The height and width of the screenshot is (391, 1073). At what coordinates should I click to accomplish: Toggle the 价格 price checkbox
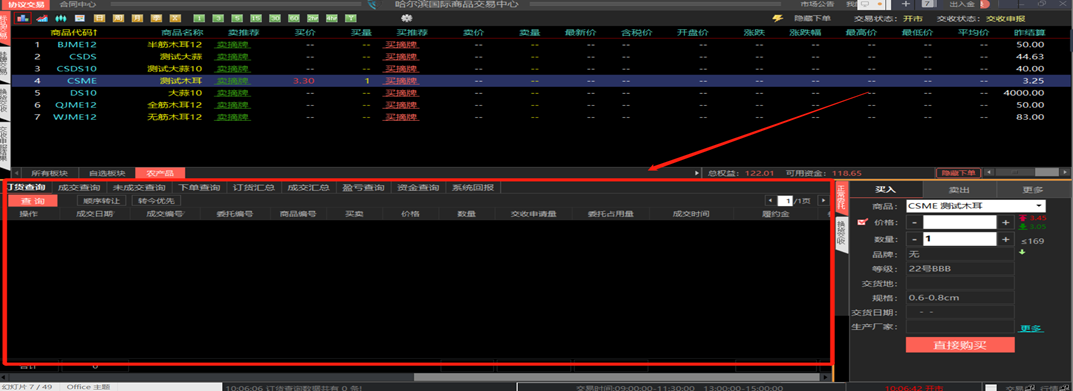click(862, 222)
